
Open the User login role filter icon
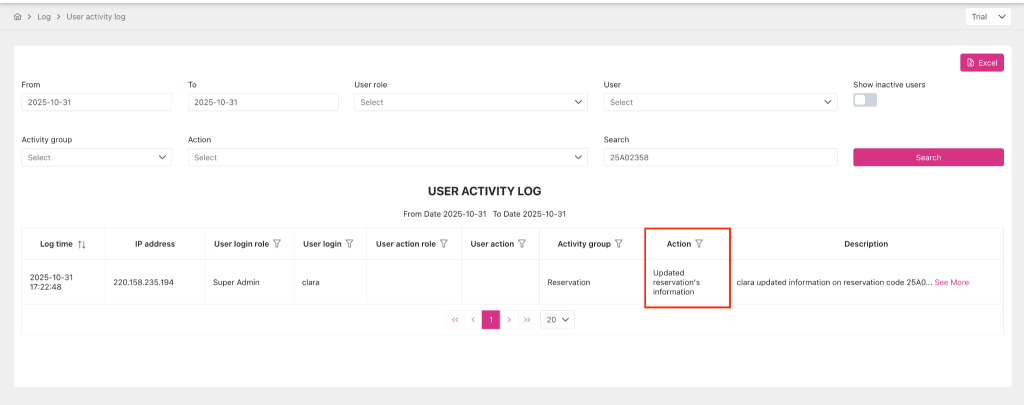277,244
